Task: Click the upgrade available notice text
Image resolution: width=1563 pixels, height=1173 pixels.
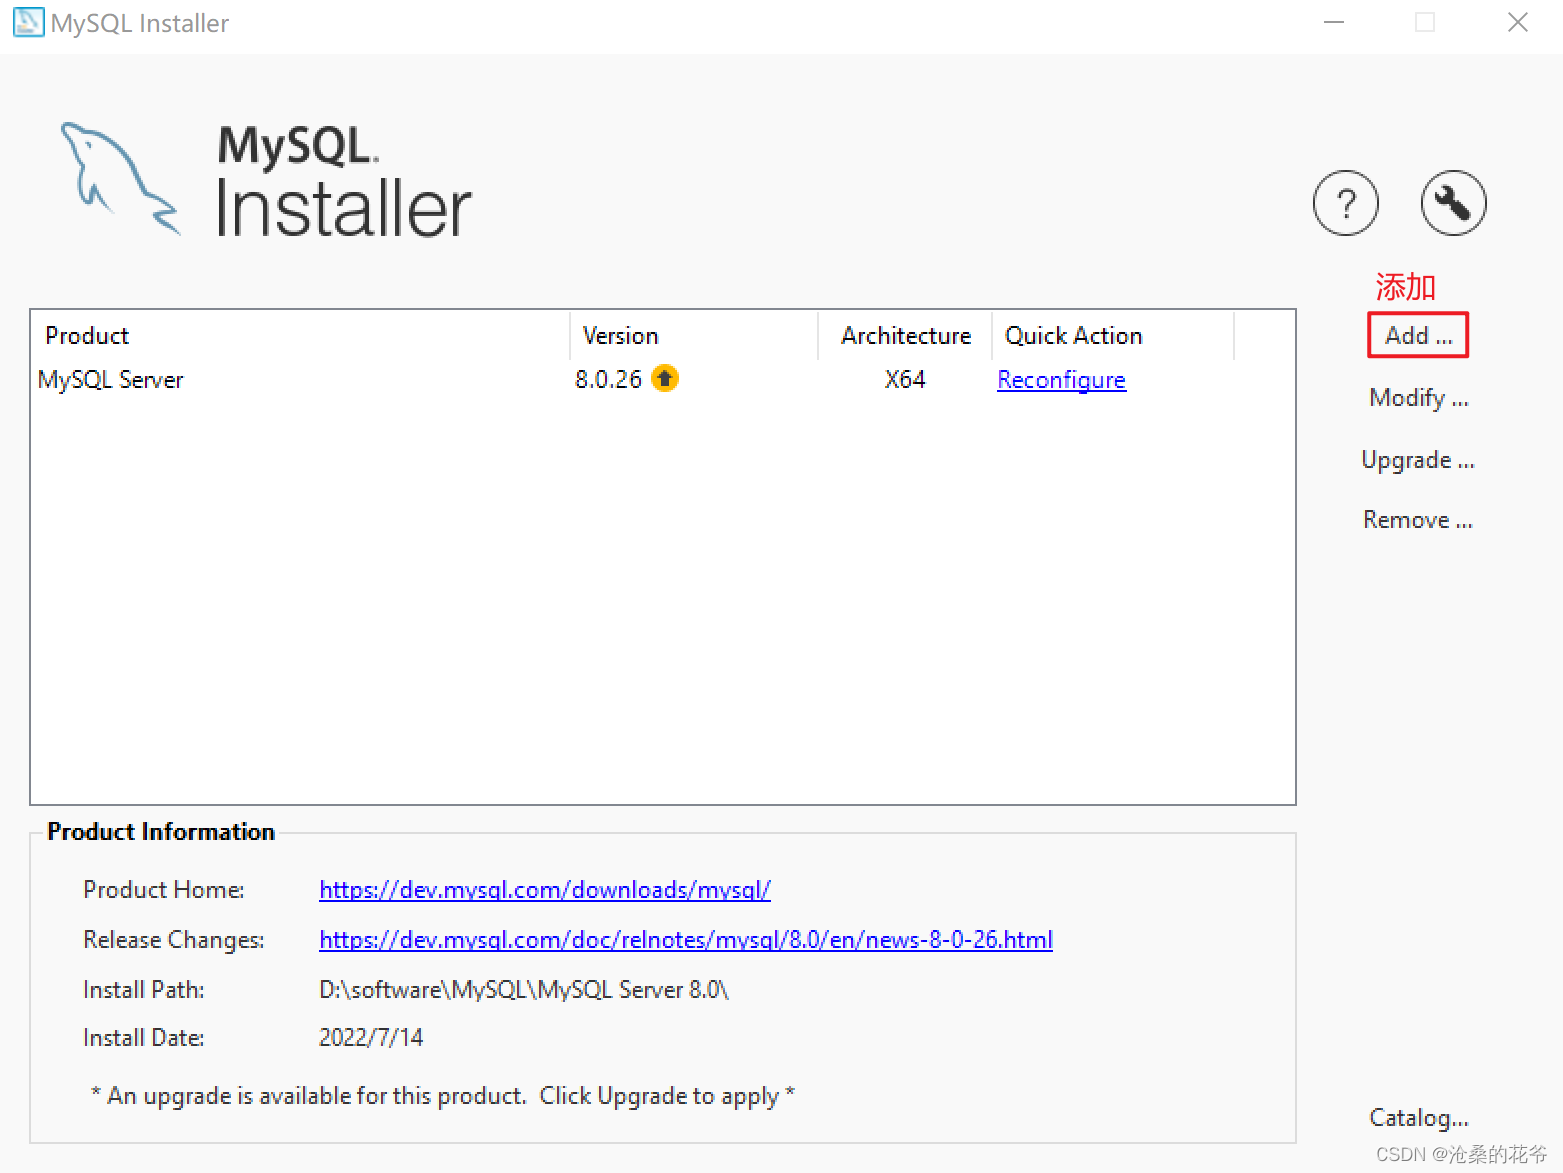Action: (x=443, y=1096)
